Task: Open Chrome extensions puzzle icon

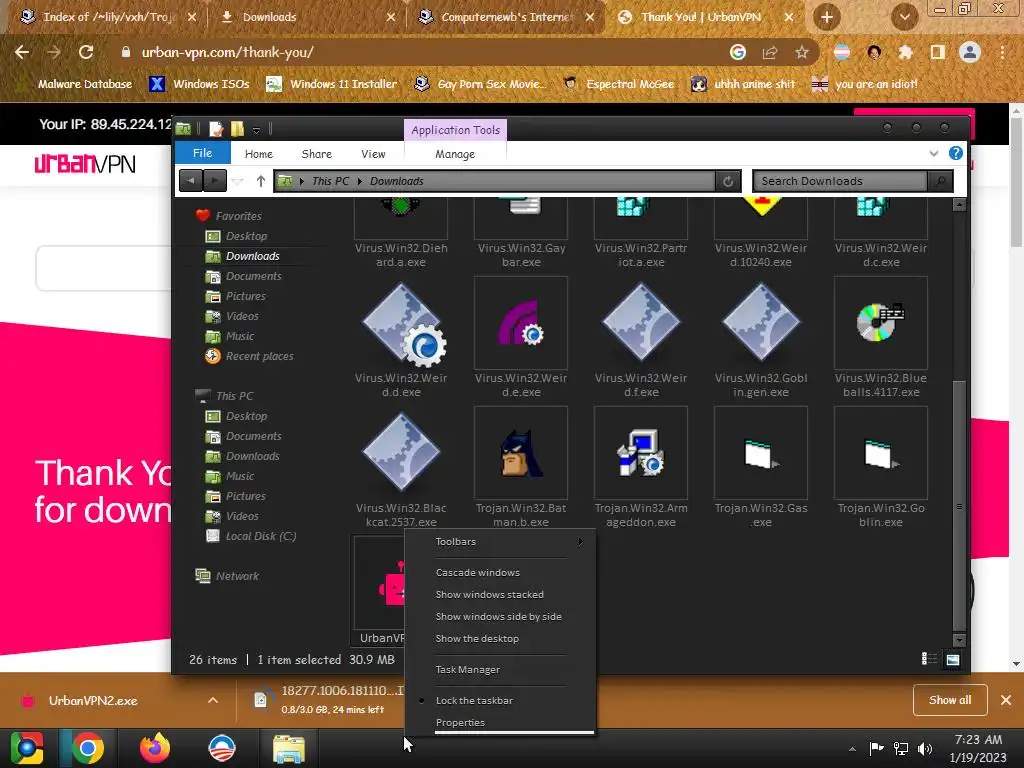Action: click(x=906, y=52)
